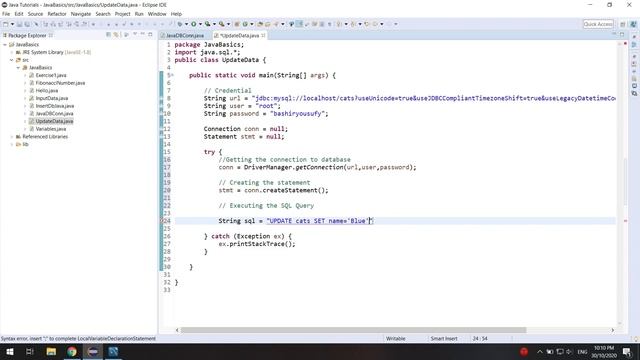This screenshot has width=640, height=360.
Task: Click the Save All toolbar icon
Action: coord(27,24)
